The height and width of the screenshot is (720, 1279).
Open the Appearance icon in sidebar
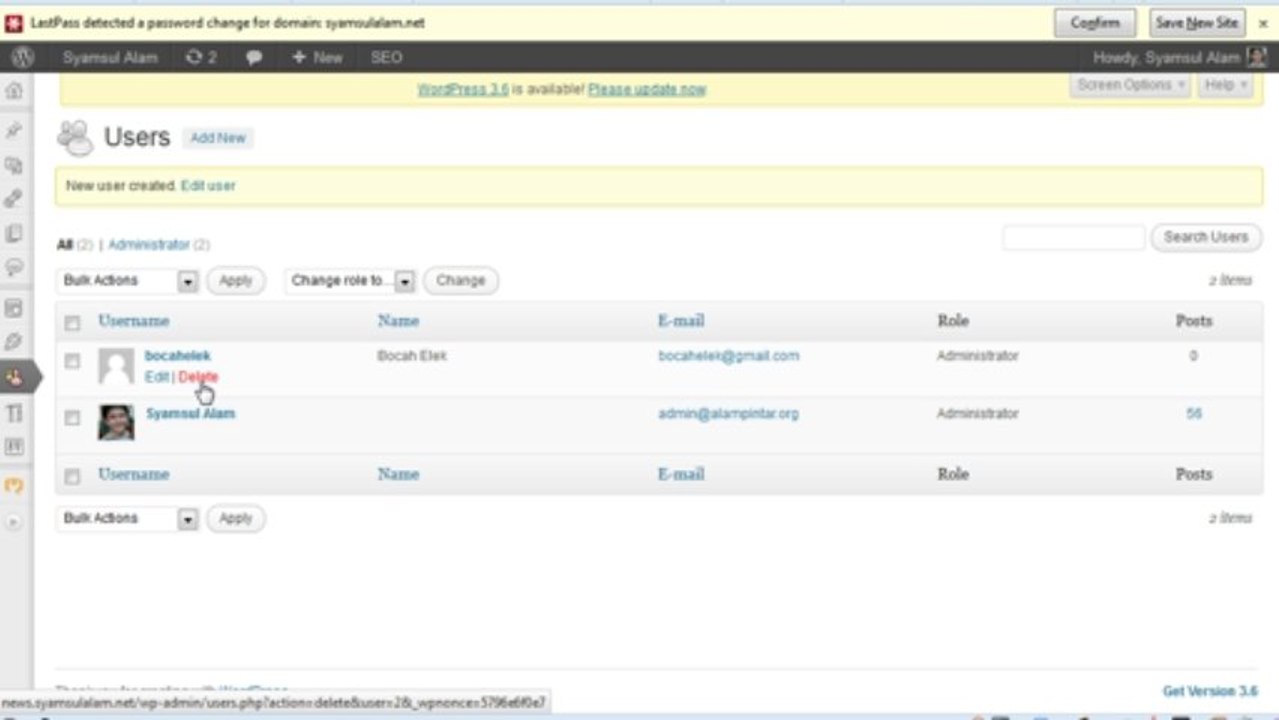tap(14, 308)
